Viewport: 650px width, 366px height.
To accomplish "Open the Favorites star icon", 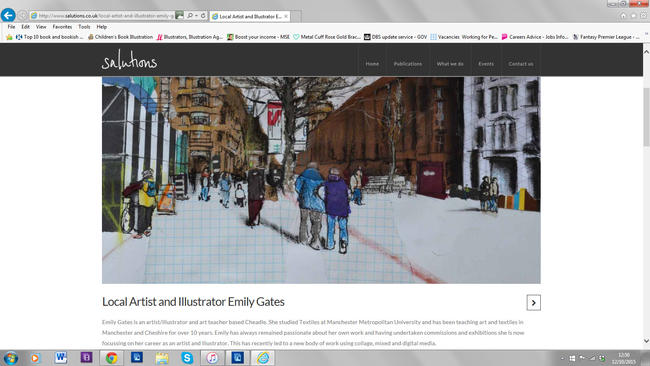I will (x=633, y=15).
